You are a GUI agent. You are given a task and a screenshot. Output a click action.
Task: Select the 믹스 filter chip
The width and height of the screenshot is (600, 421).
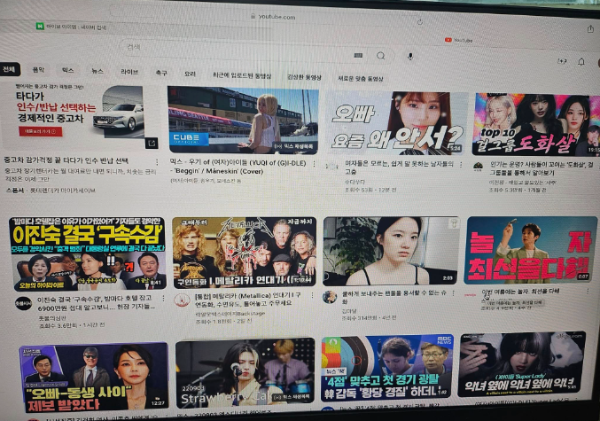68,70
